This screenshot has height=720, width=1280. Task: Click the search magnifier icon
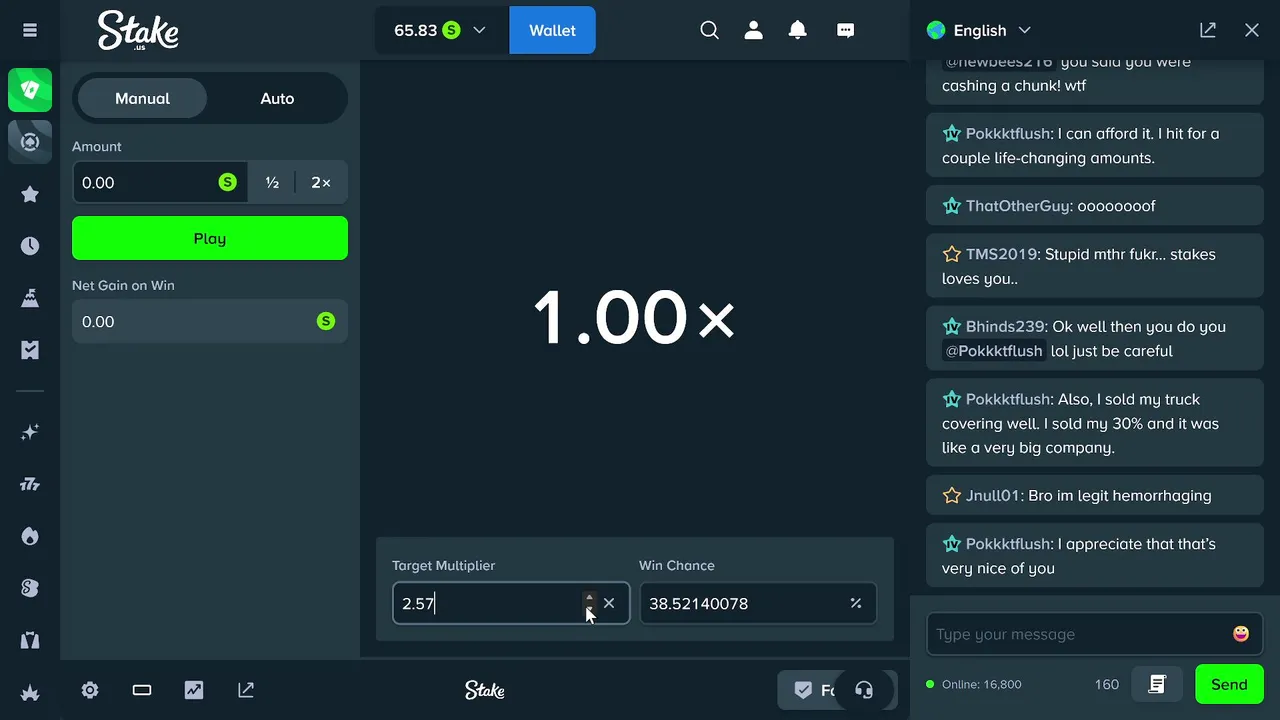709,30
